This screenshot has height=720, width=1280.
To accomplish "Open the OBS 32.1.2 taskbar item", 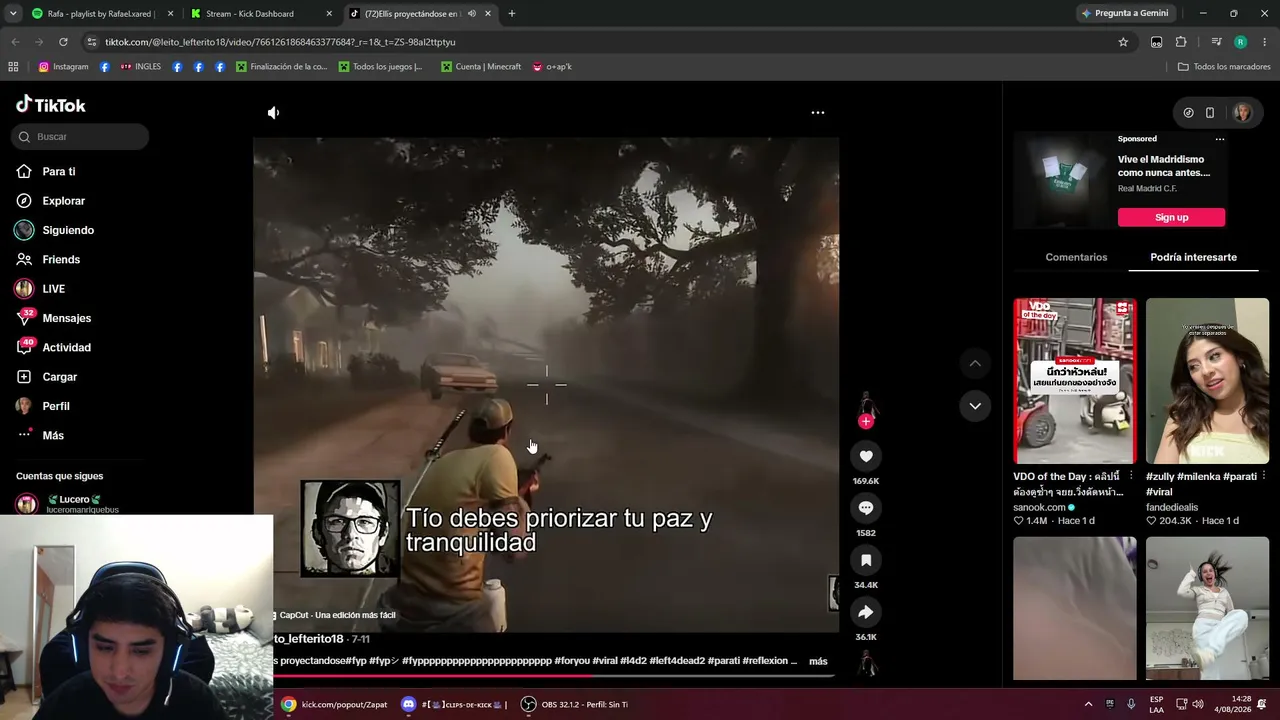I will point(575,704).
